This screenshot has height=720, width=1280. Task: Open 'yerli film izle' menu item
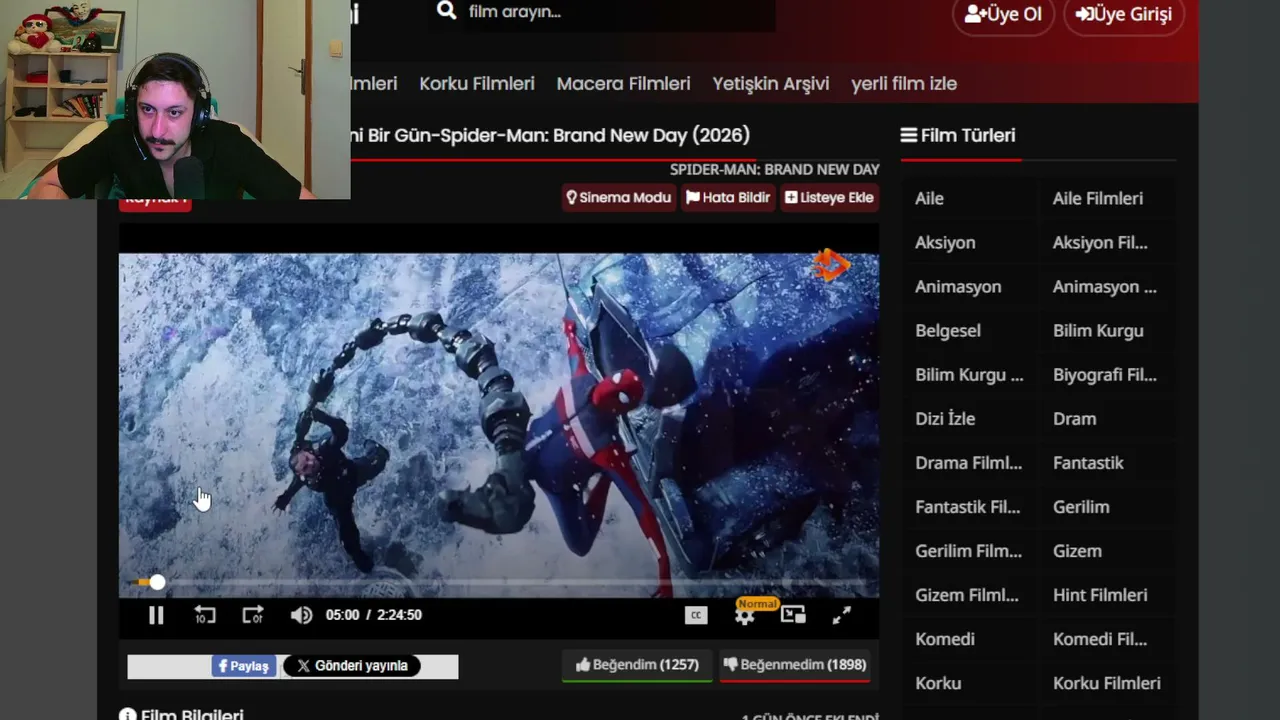coord(904,84)
